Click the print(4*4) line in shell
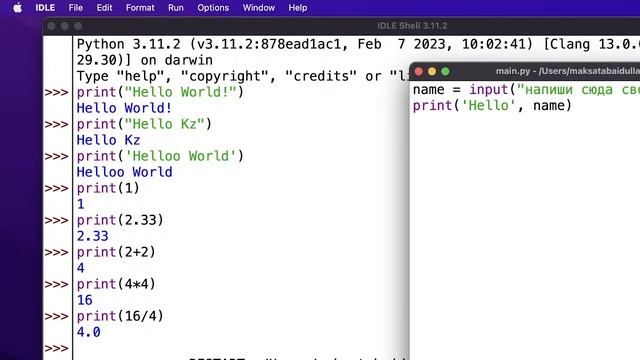The height and width of the screenshot is (360, 640). click(x=116, y=284)
